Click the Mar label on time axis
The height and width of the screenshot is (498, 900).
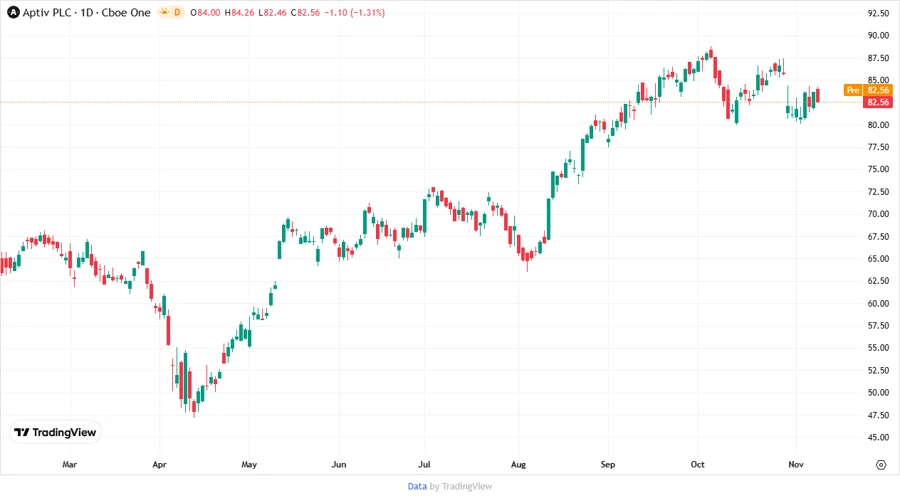69,464
